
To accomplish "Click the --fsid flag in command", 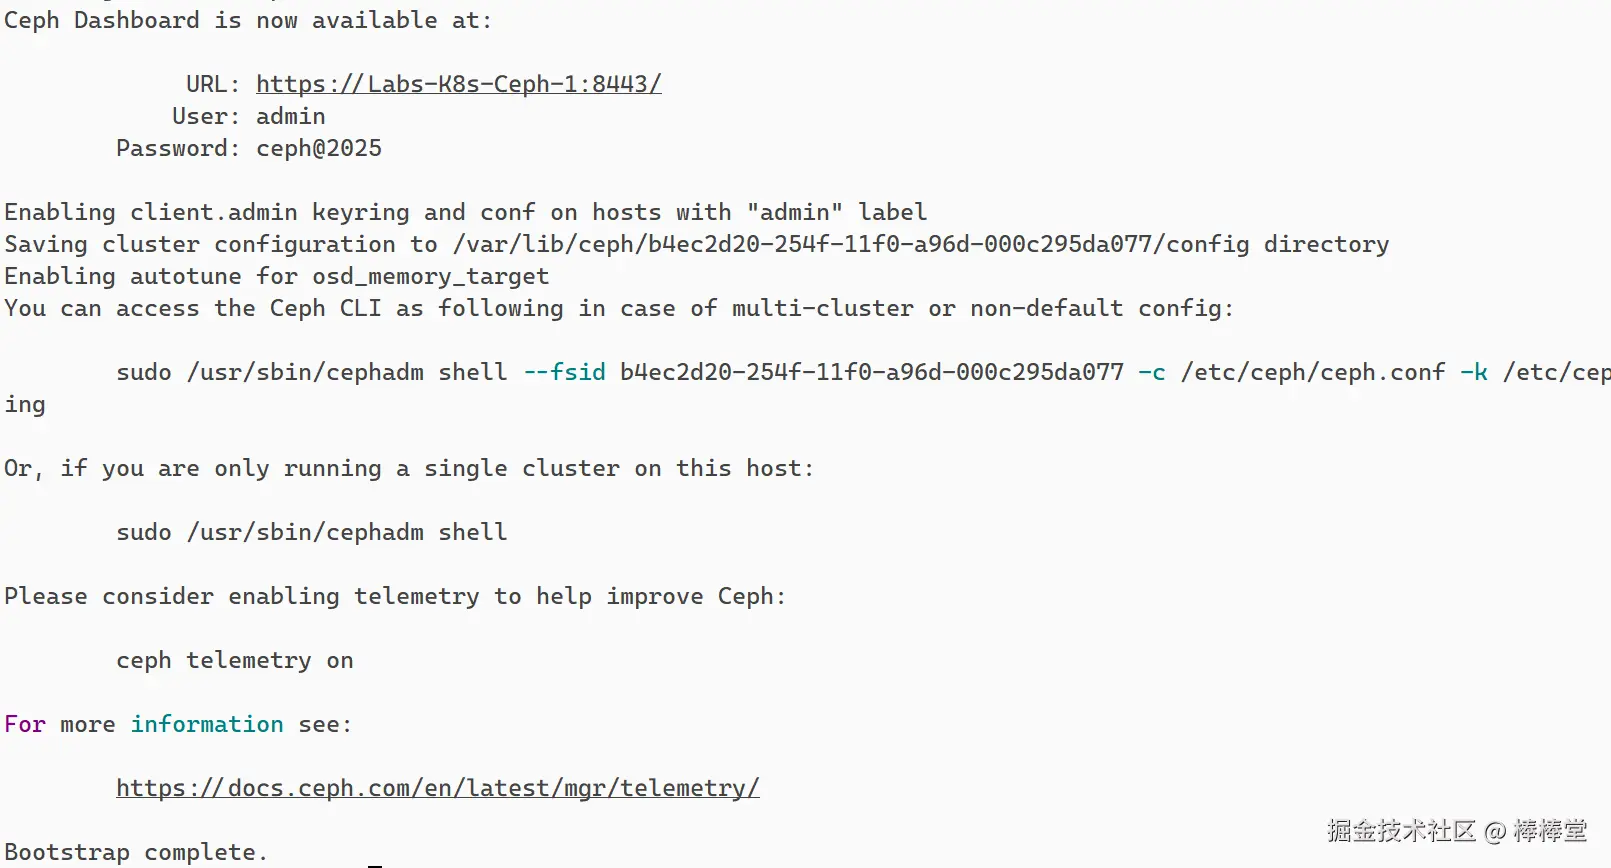I will coord(565,372).
